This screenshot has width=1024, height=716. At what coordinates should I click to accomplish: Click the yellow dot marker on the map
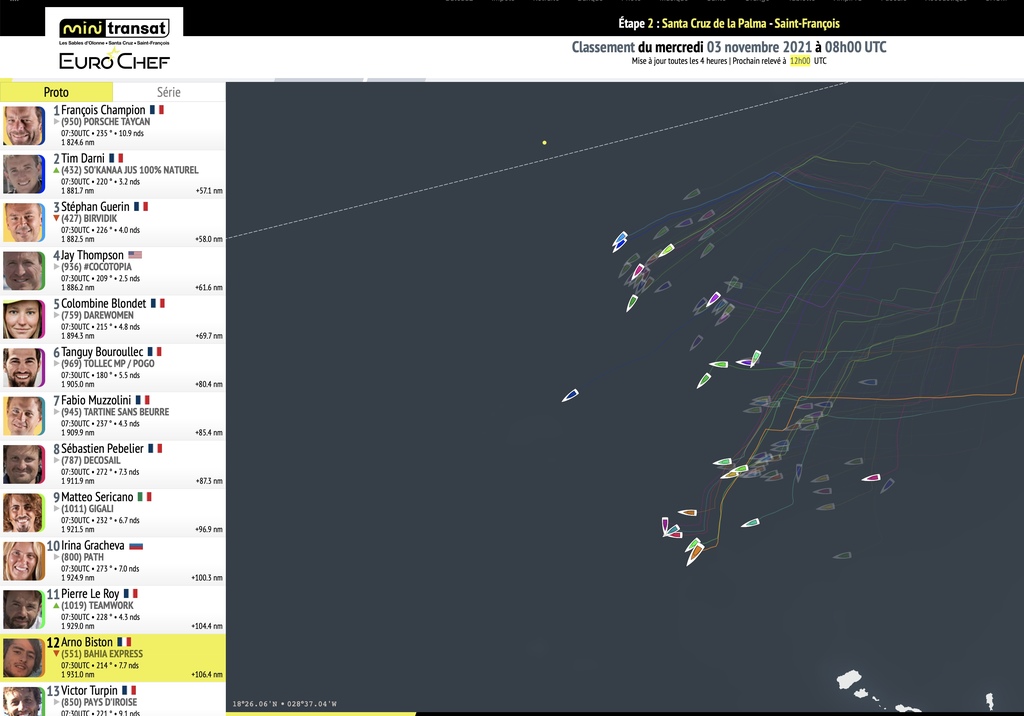[545, 142]
